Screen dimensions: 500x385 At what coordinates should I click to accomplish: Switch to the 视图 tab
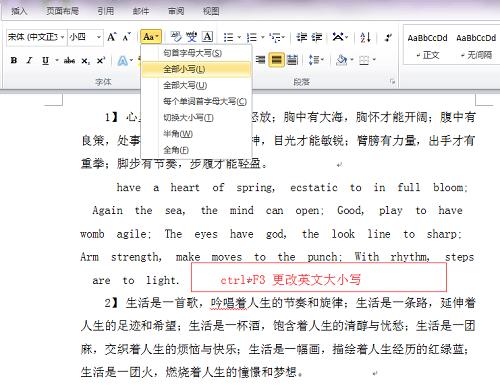tap(211, 11)
